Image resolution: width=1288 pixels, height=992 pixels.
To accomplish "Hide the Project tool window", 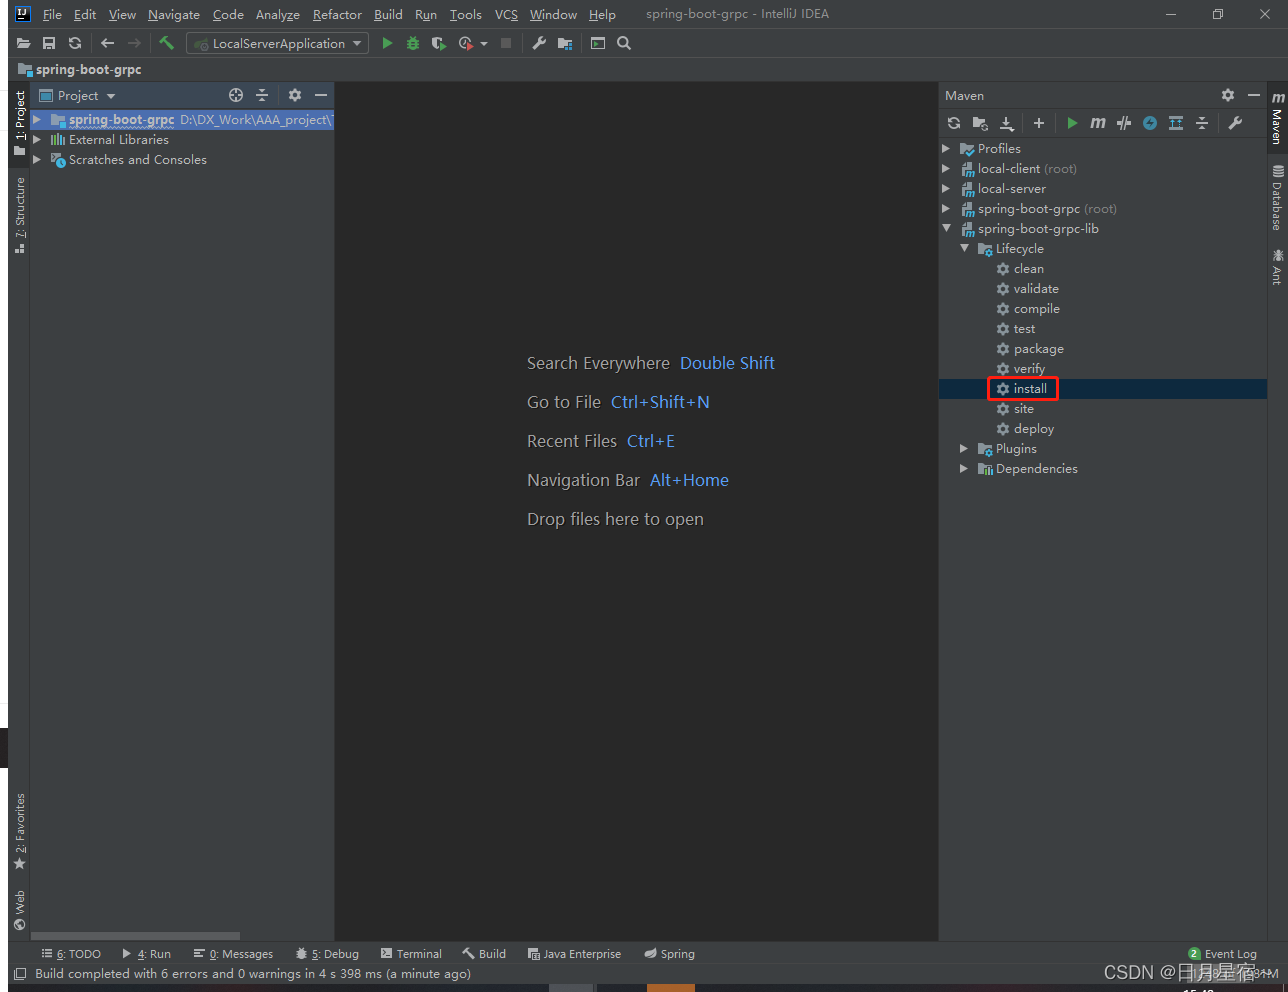I will pyautogui.click(x=321, y=95).
